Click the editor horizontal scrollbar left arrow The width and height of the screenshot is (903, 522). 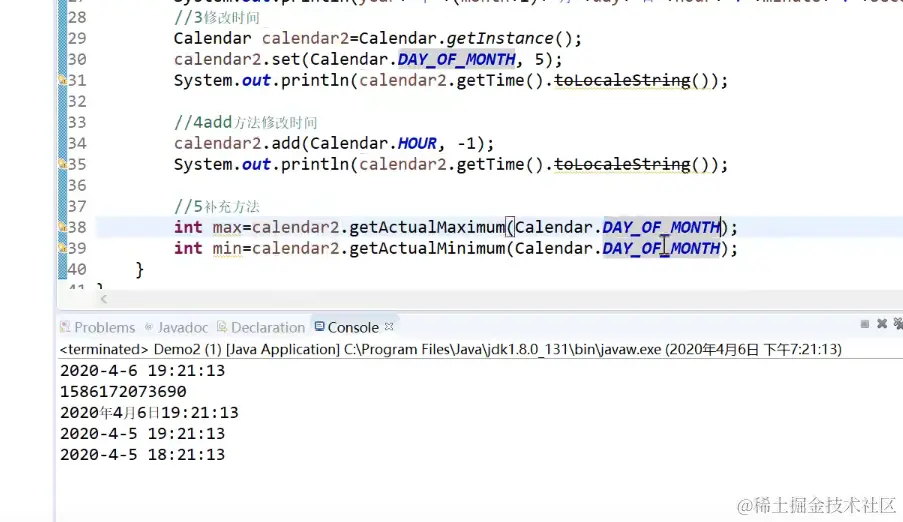pyautogui.click(x=104, y=299)
